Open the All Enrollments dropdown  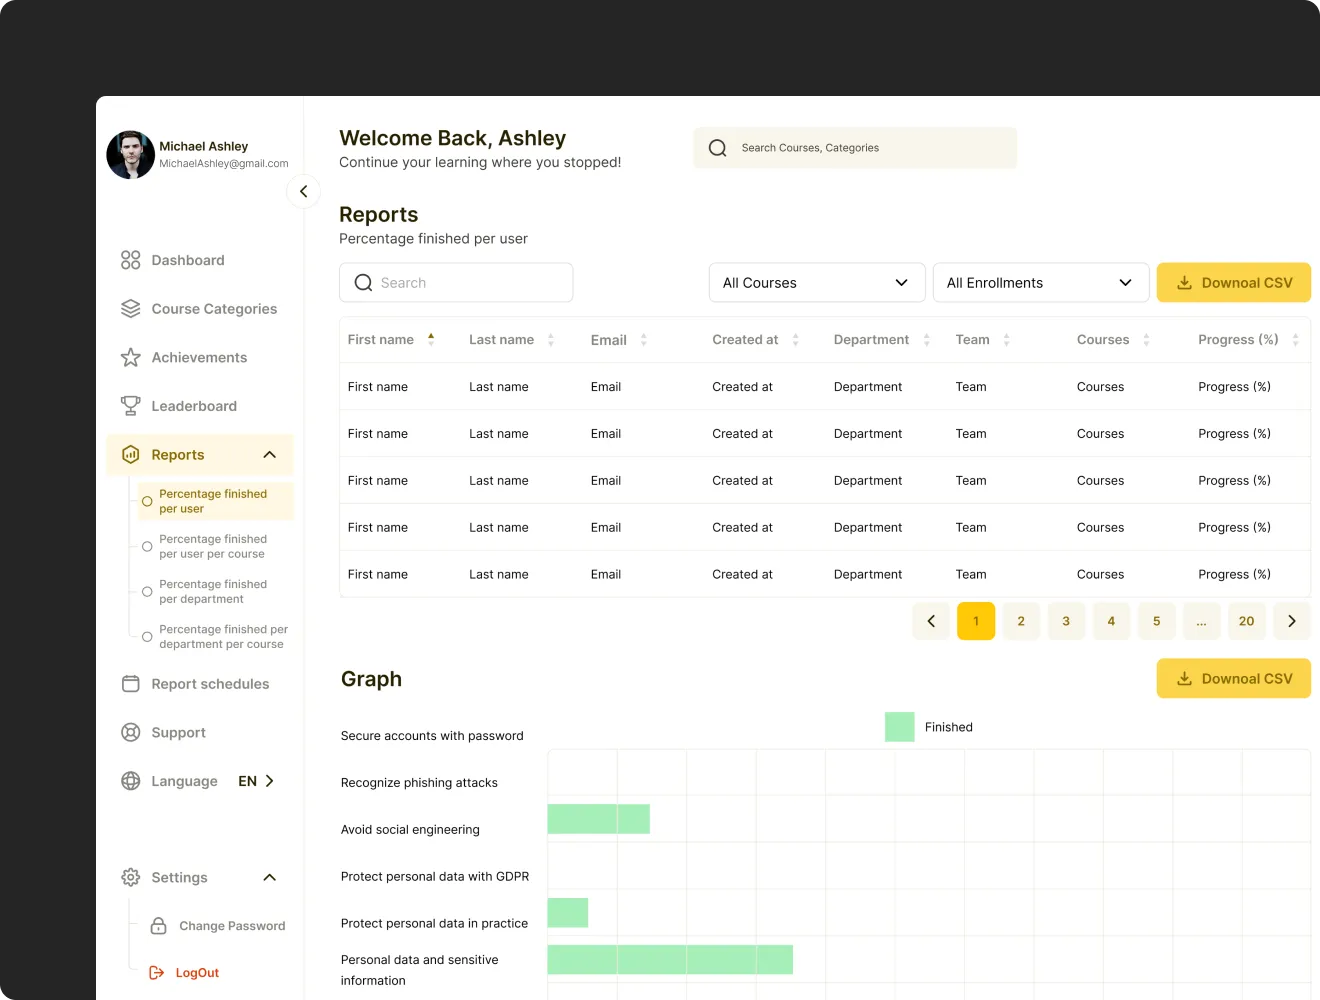tap(1040, 283)
